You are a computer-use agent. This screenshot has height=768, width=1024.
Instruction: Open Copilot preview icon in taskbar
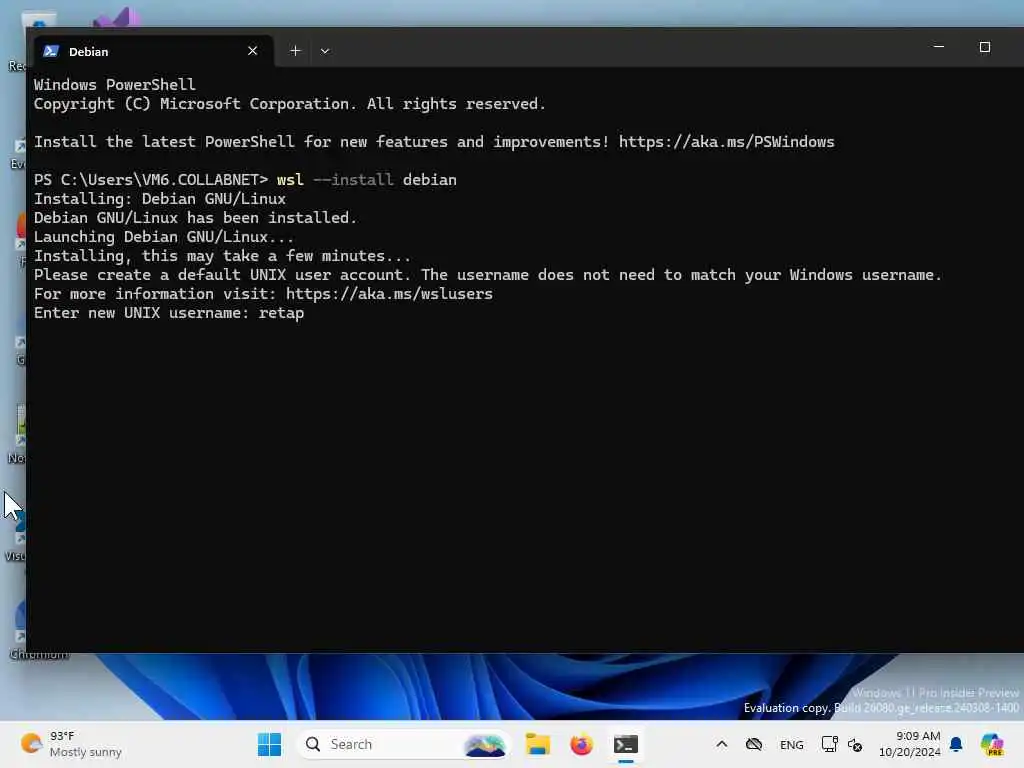tap(992, 744)
